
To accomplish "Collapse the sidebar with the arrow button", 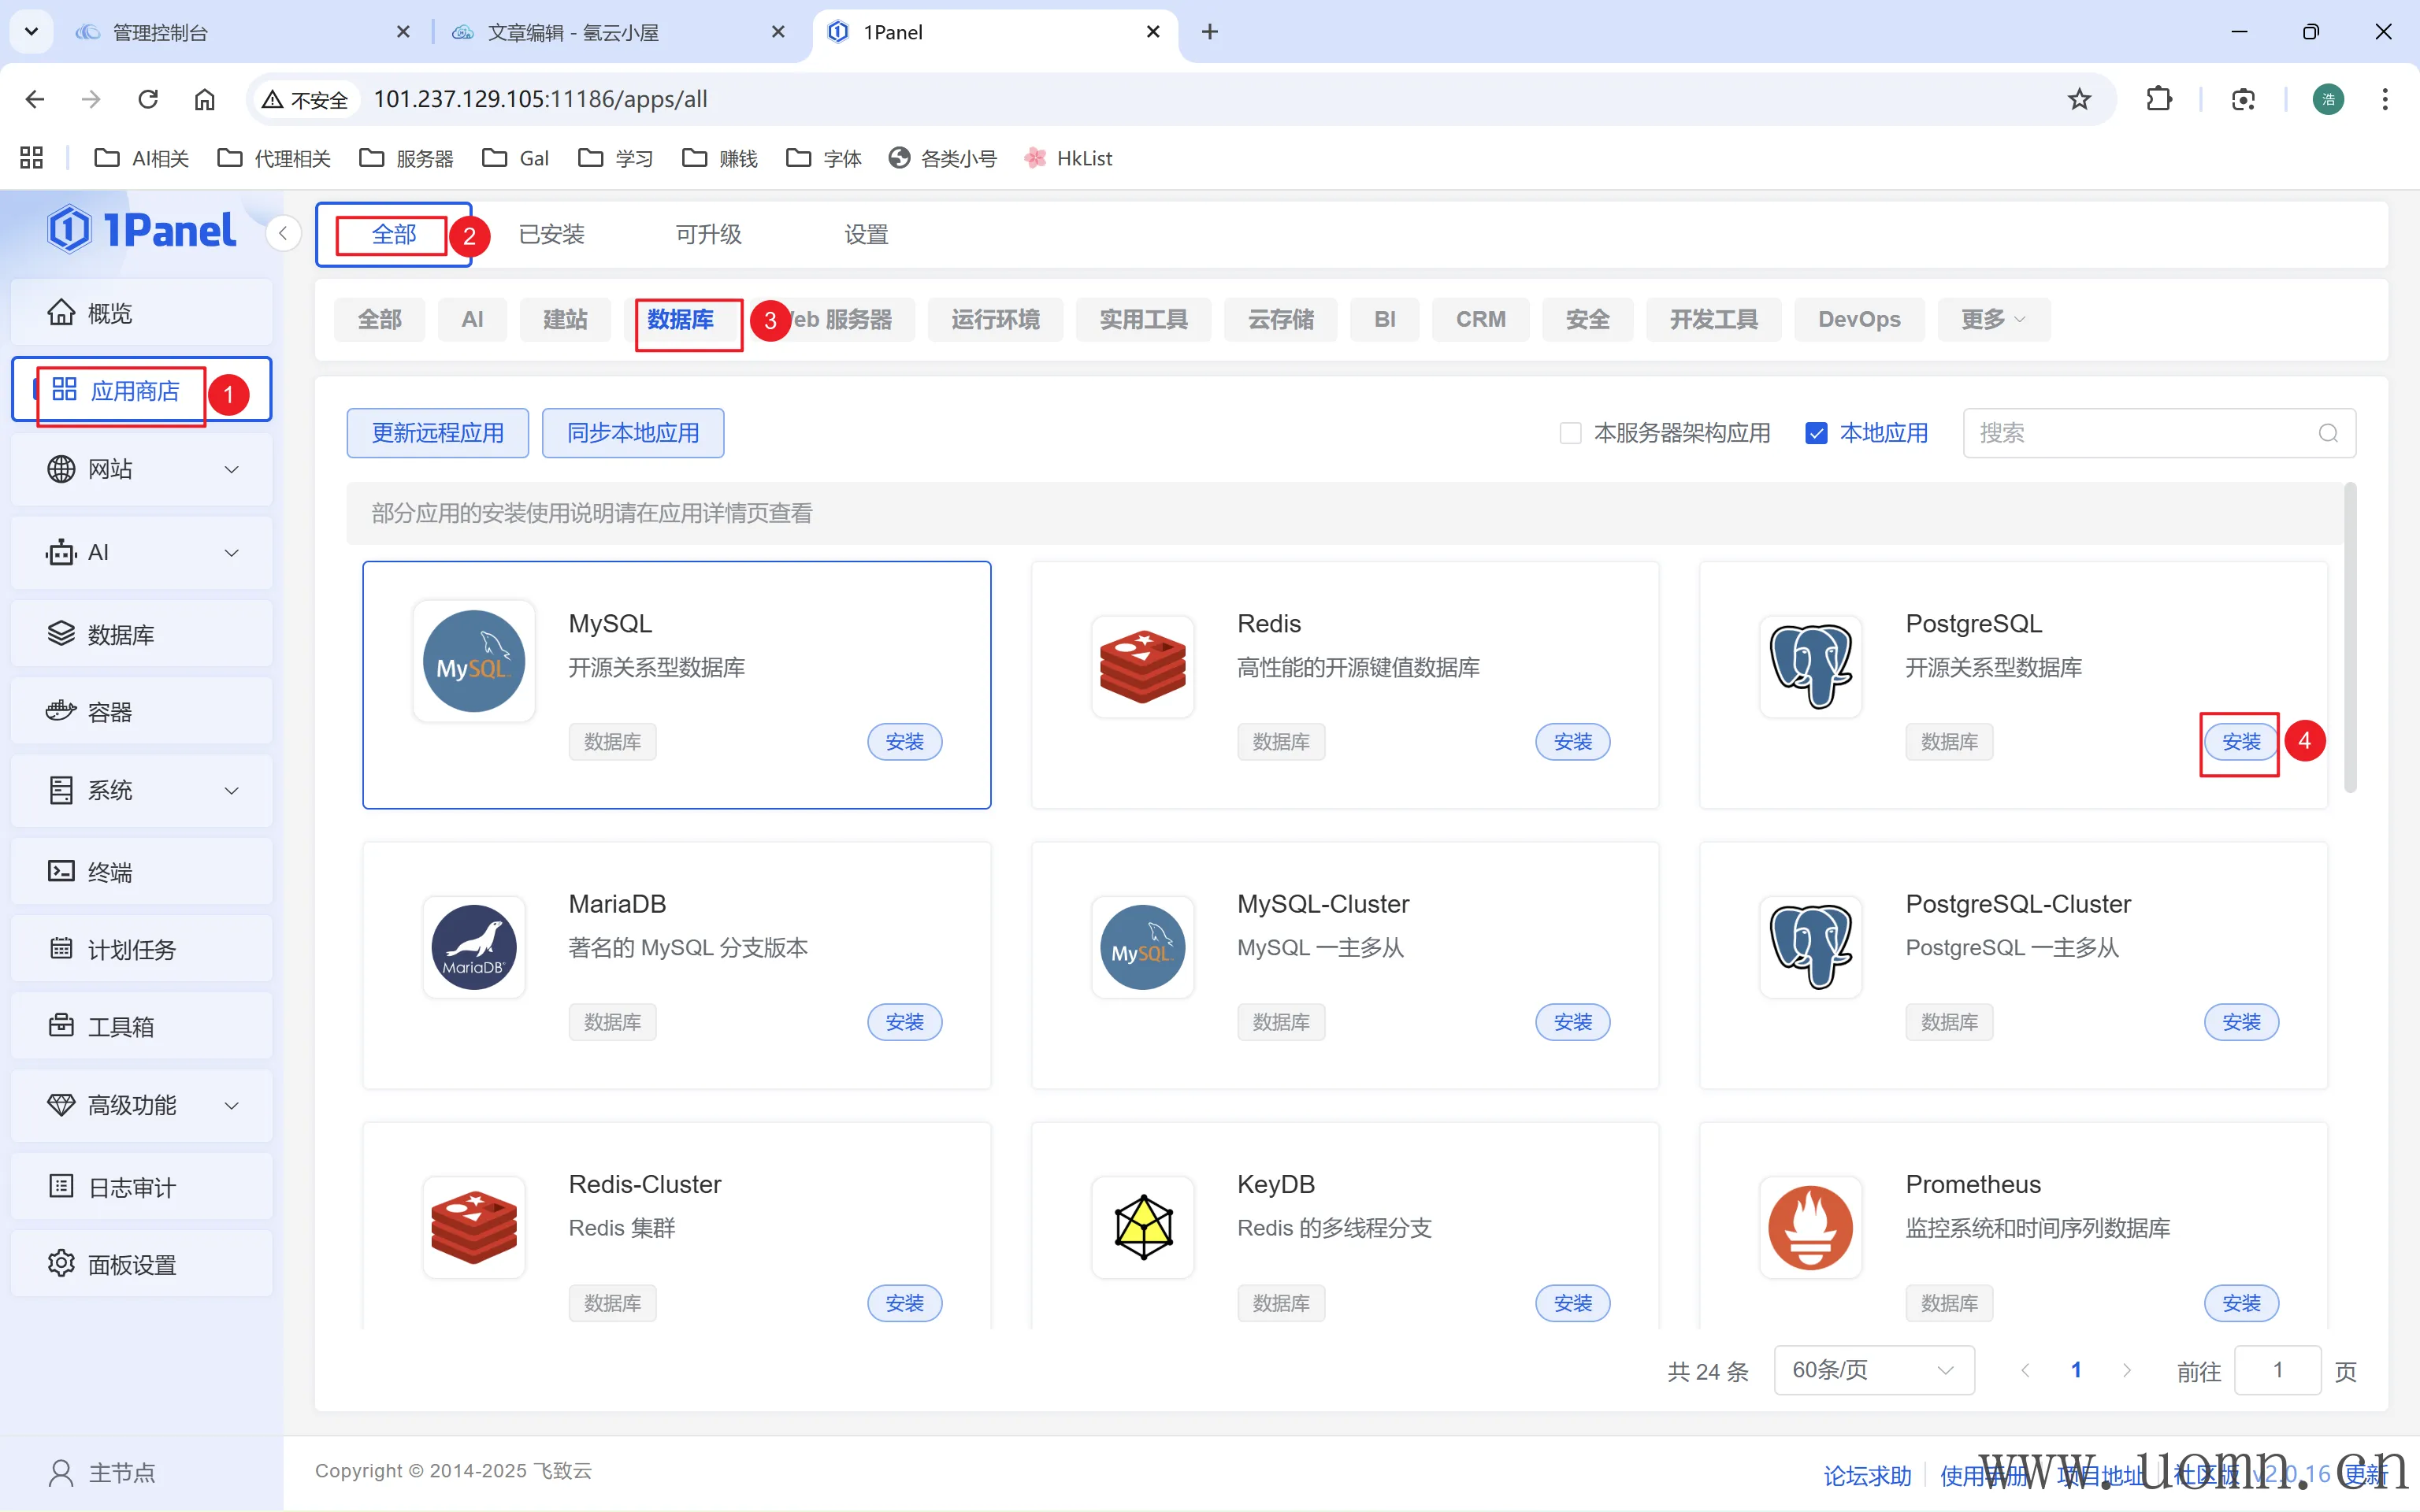I will click(x=283, y=234).
